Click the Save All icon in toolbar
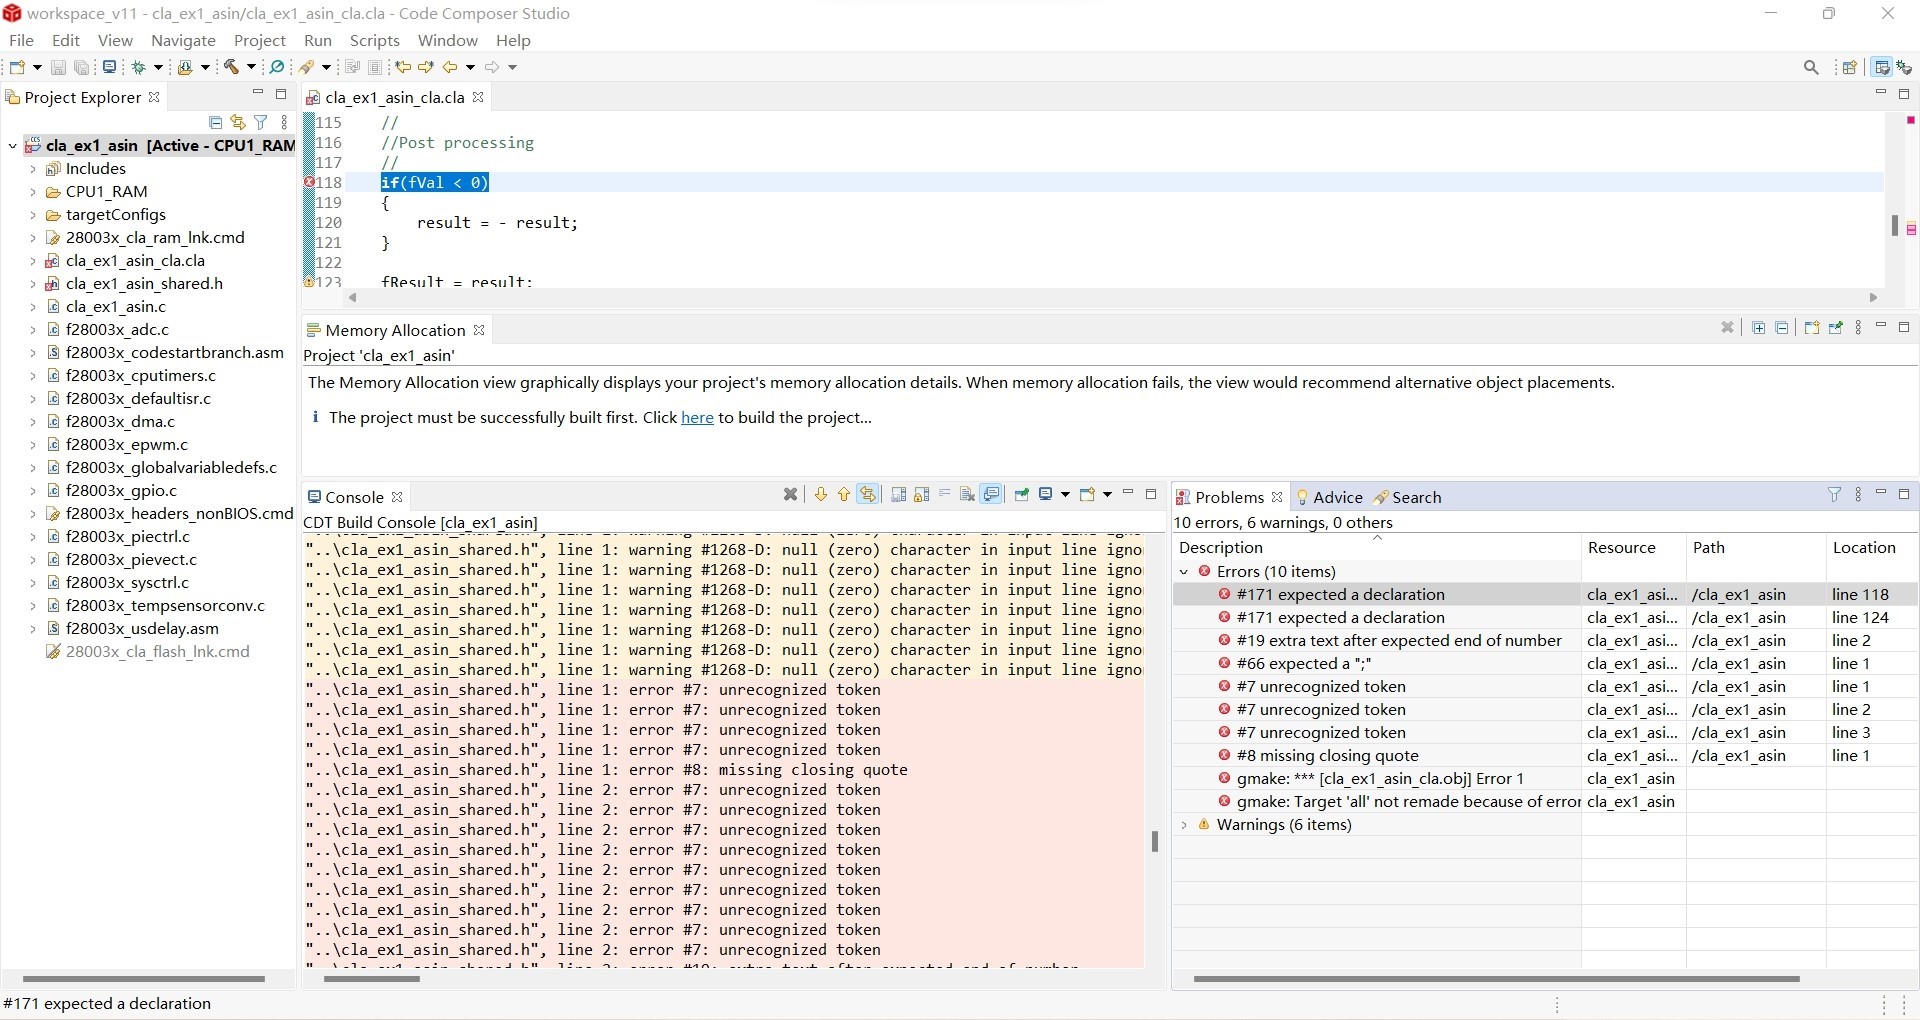The height and width of the screenshot is (1020, 1920). pos(82,67)
